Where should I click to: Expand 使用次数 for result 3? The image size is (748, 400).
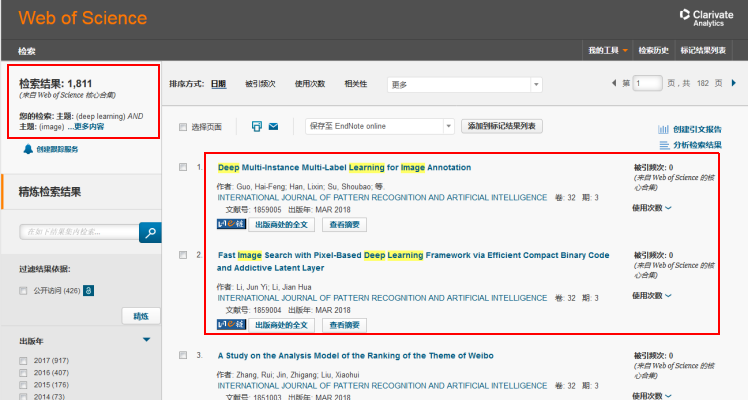click(652, 395)
